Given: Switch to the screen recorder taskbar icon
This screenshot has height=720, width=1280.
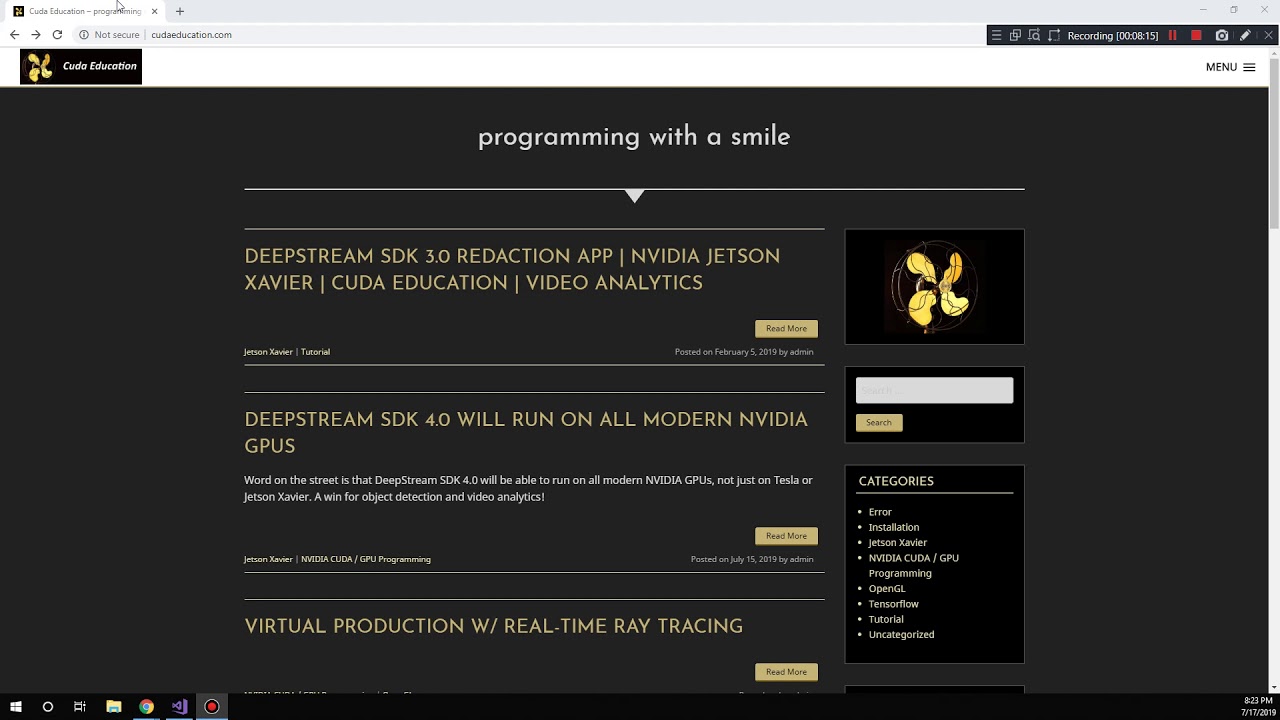Looking at the screenshot, I should (212, 707).
